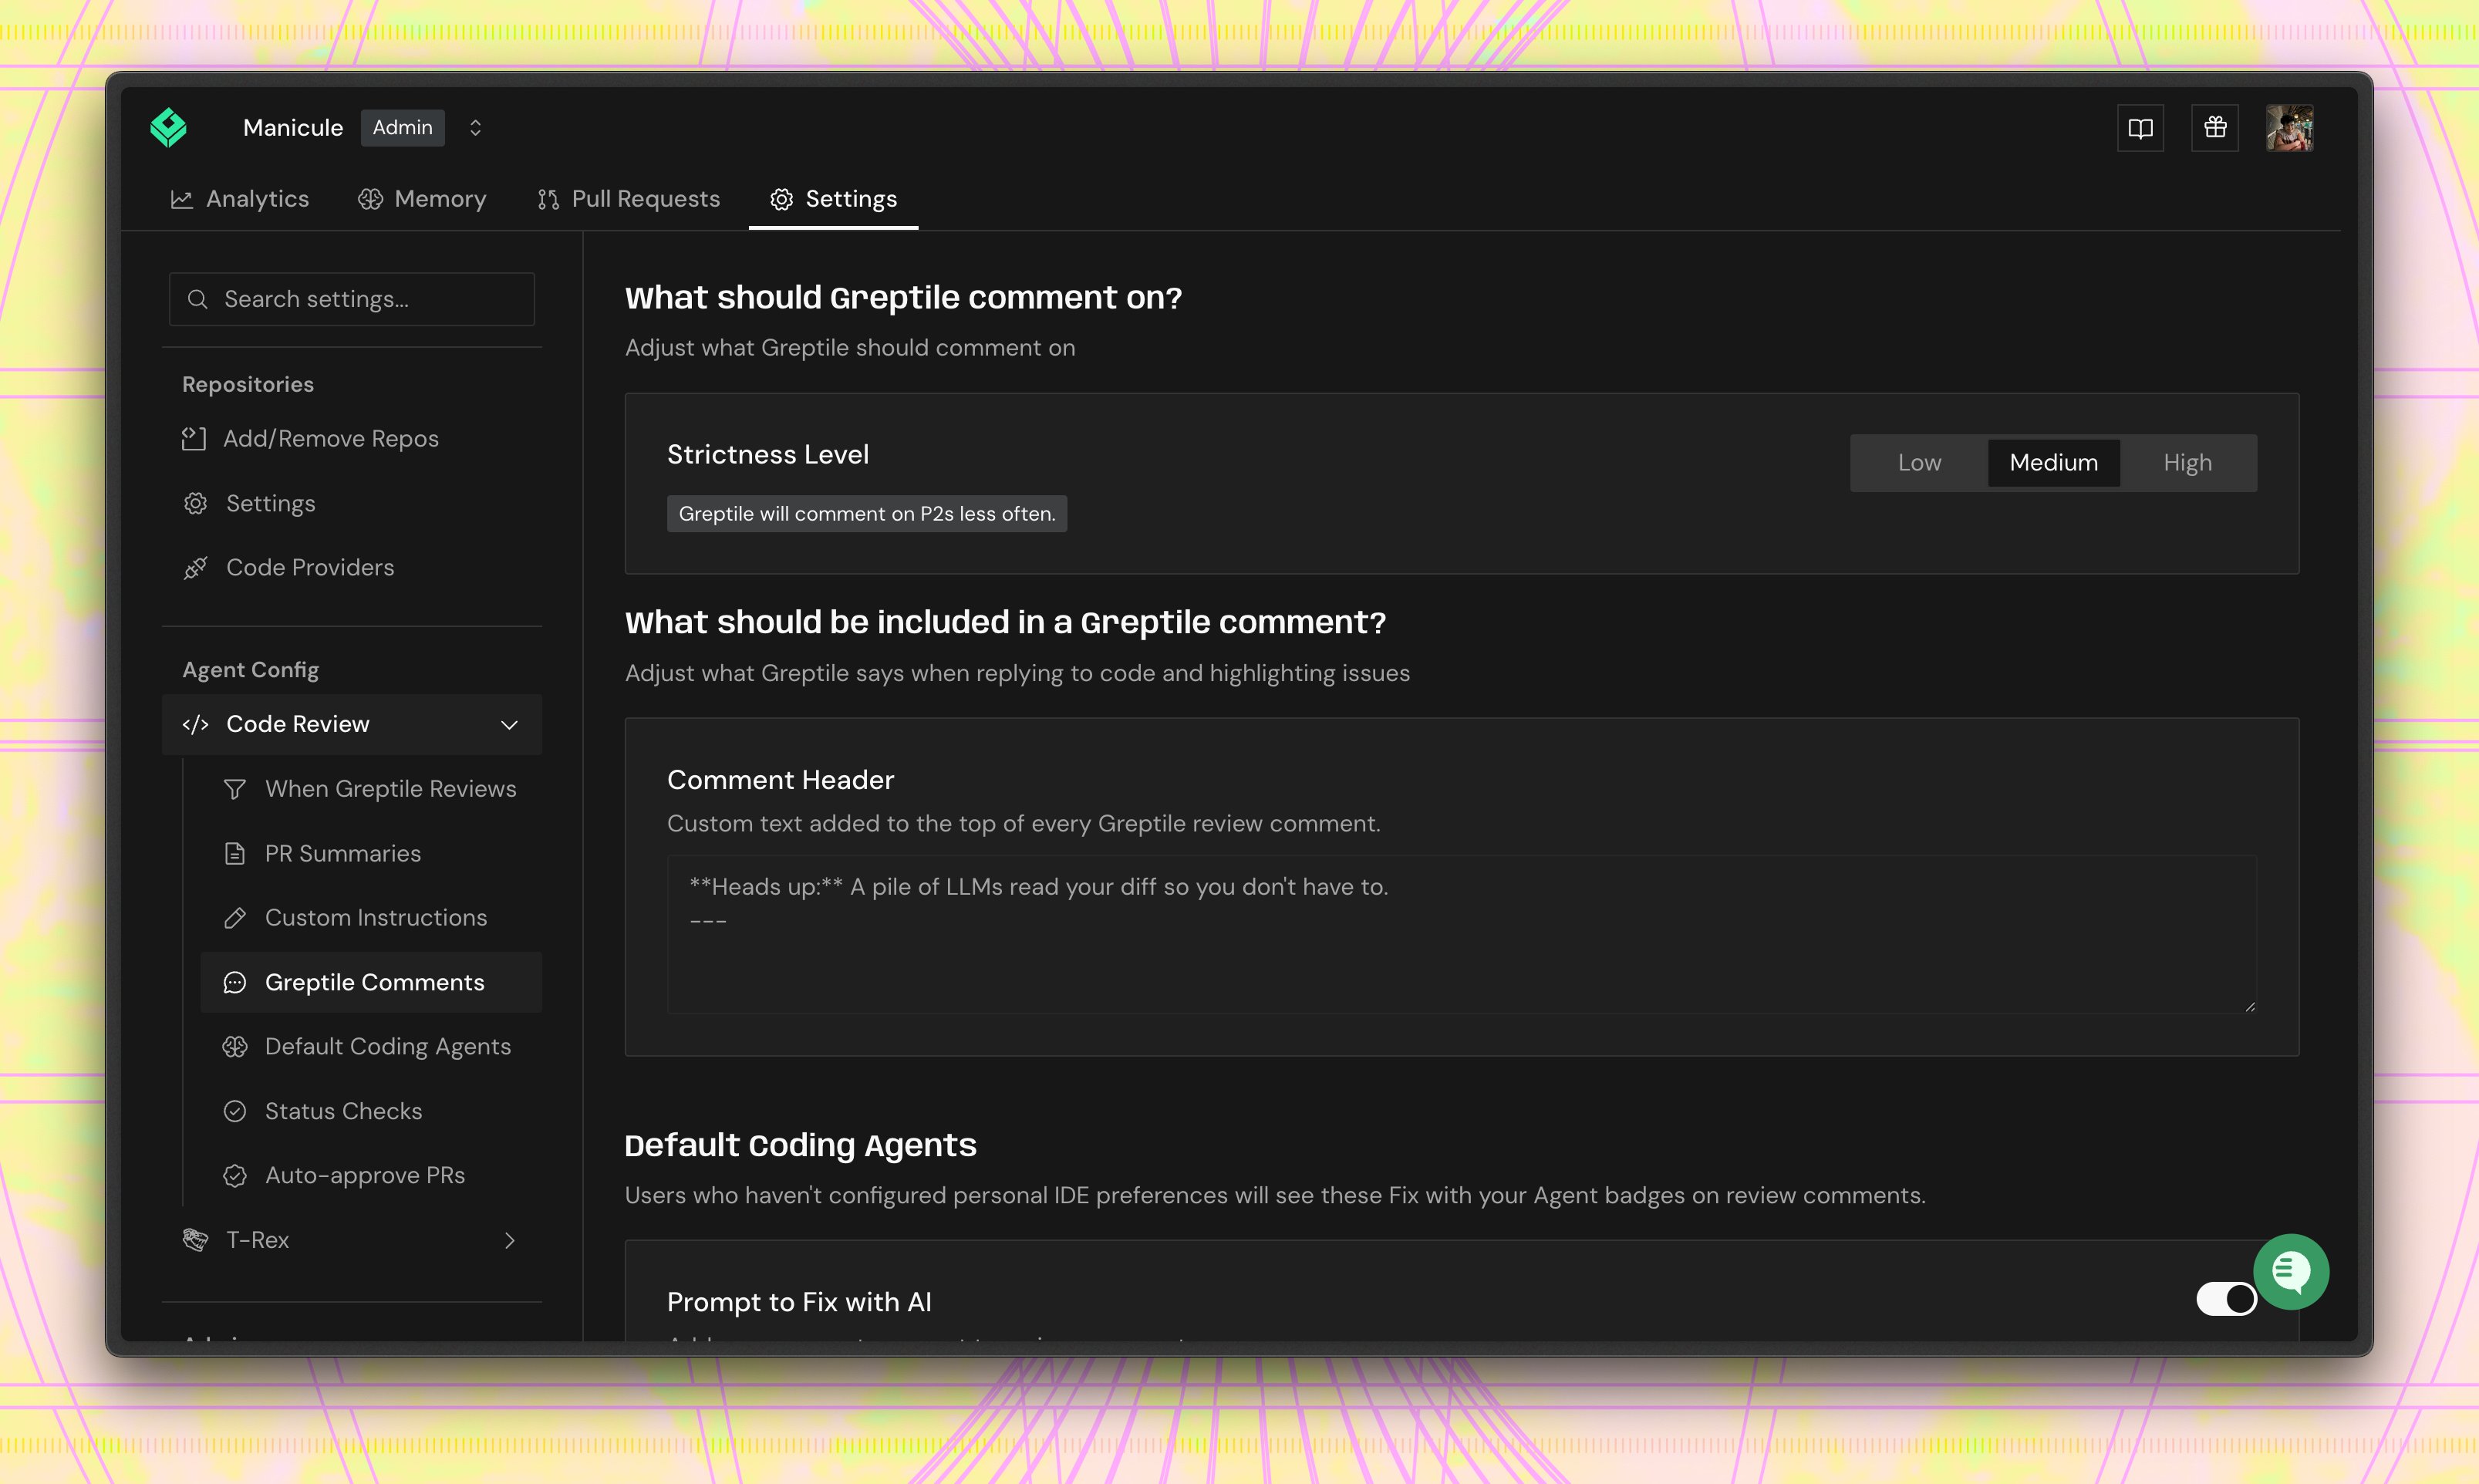Click the Memory brain icon in tabs

pyautogui.click(x=370, y=199)
